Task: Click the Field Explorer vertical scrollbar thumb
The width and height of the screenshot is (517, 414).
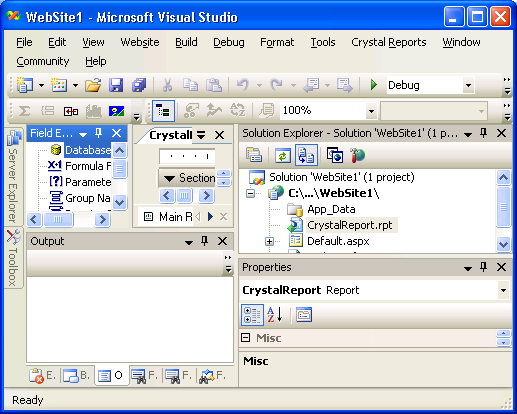Action: coord(119,169)
